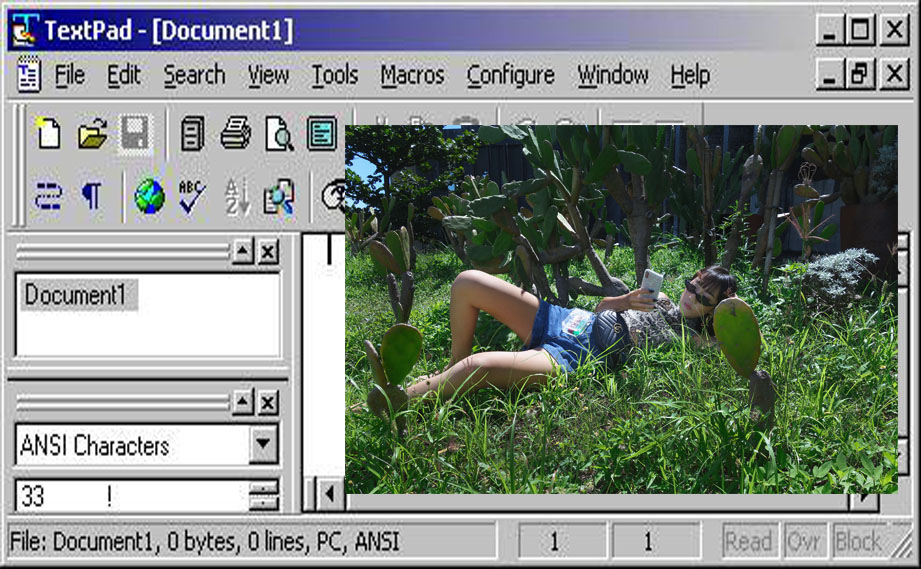
Task: Toggle word wrap with the toolbar icon
Action: (x=48, y=196)
